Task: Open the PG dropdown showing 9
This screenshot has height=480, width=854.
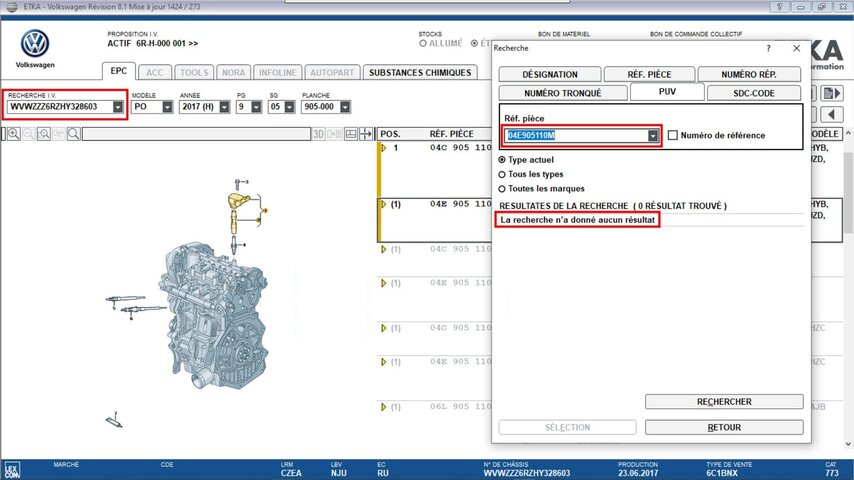Action: 256,107
